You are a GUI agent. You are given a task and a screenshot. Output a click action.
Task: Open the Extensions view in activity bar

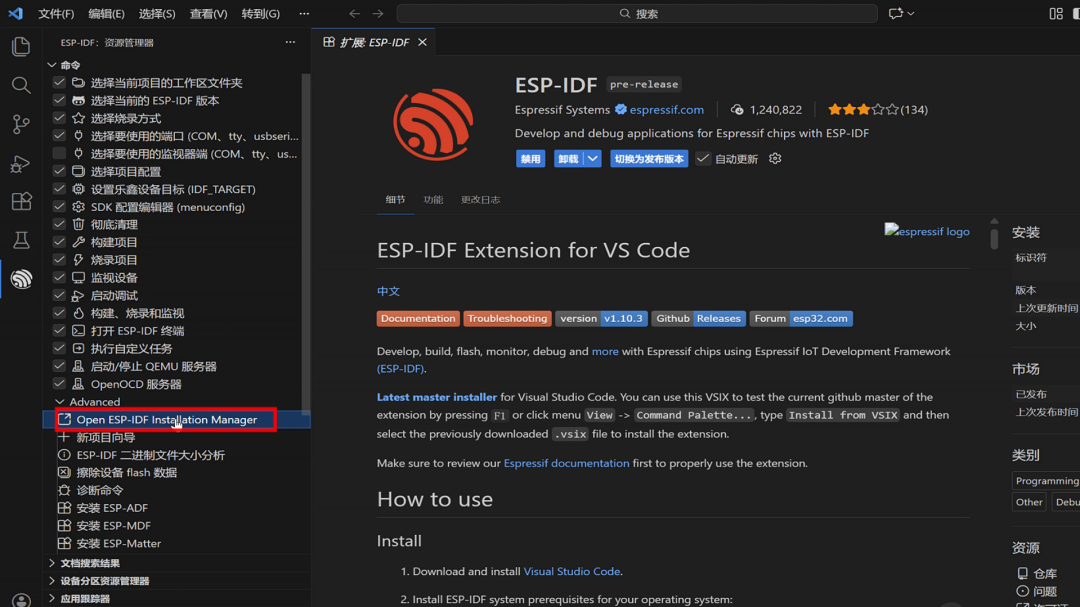coord(21,201)
